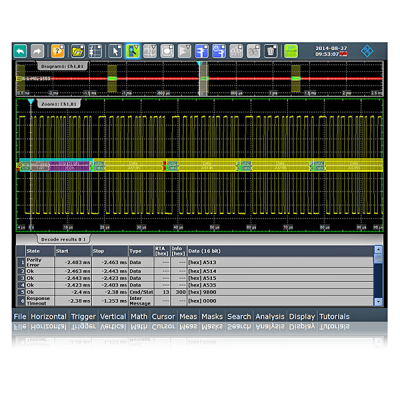The width and height of the screenshot is (400, 400).
Task: Click the bright green waveform icon
Action: (x=291, y=51)
